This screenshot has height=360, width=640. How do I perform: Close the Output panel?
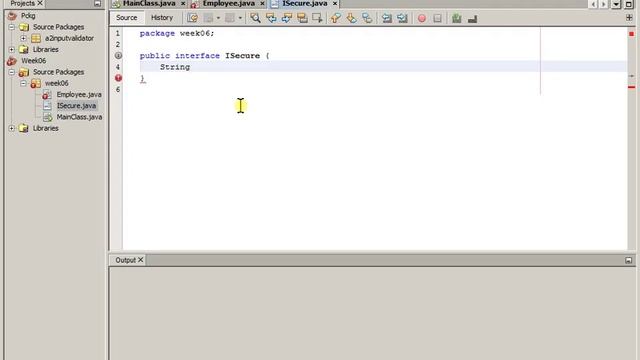(x=140, y=260)
